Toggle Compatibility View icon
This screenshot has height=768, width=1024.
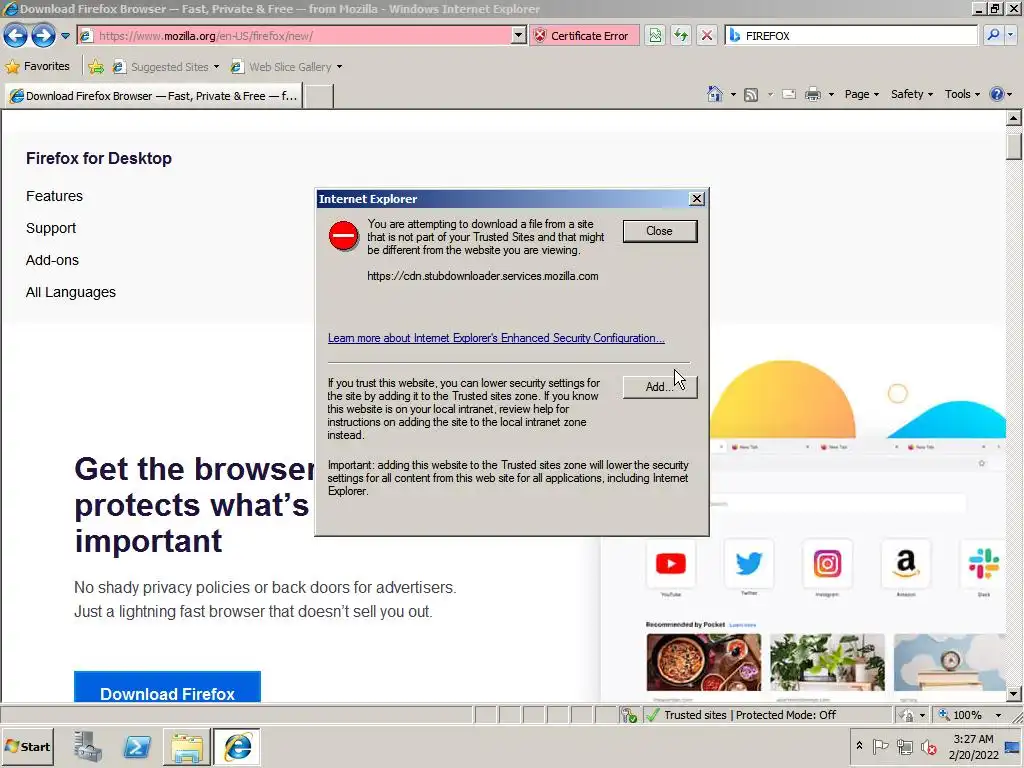tap(655, 36)
